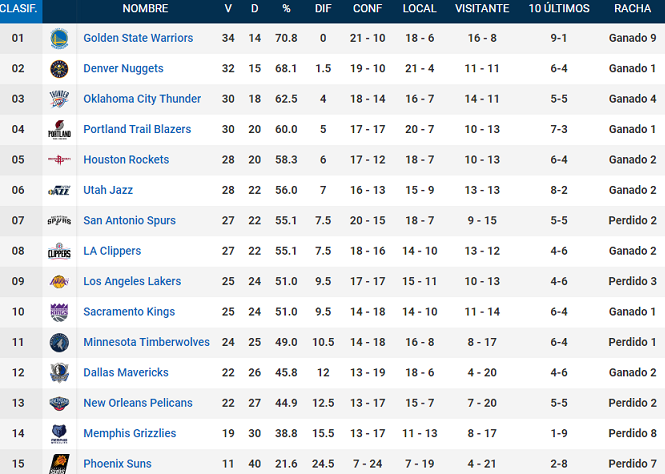Image resolution: width=665 pixels, height=474 pixels.
Task: Open the Sacramento Kings logo
Action: pos(59,312)
